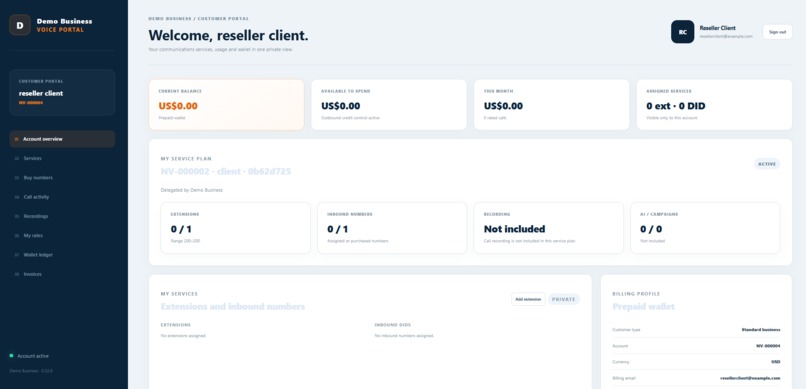The width and height of the screenshot is (806, 389).
Task: Select the Current Balance card
Action: [x=226, y=104]
